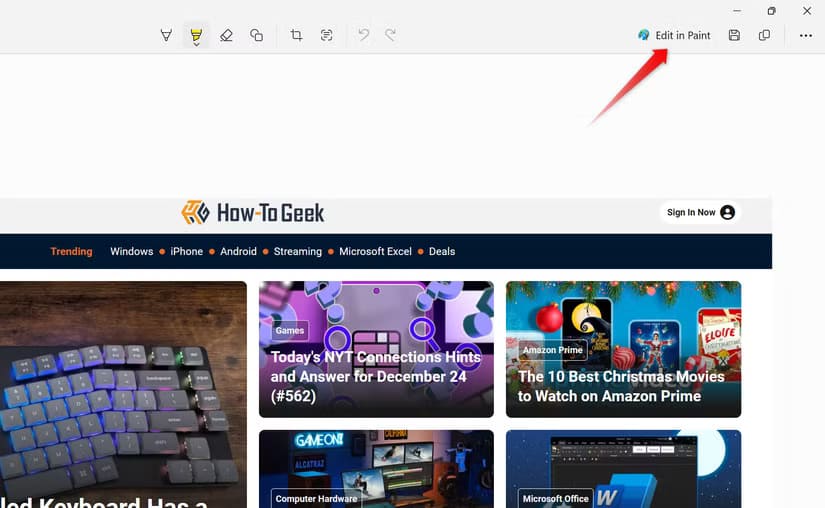This screenshot has width=825, height=508.
Task: Open the Android nav link
Action: 238,251
